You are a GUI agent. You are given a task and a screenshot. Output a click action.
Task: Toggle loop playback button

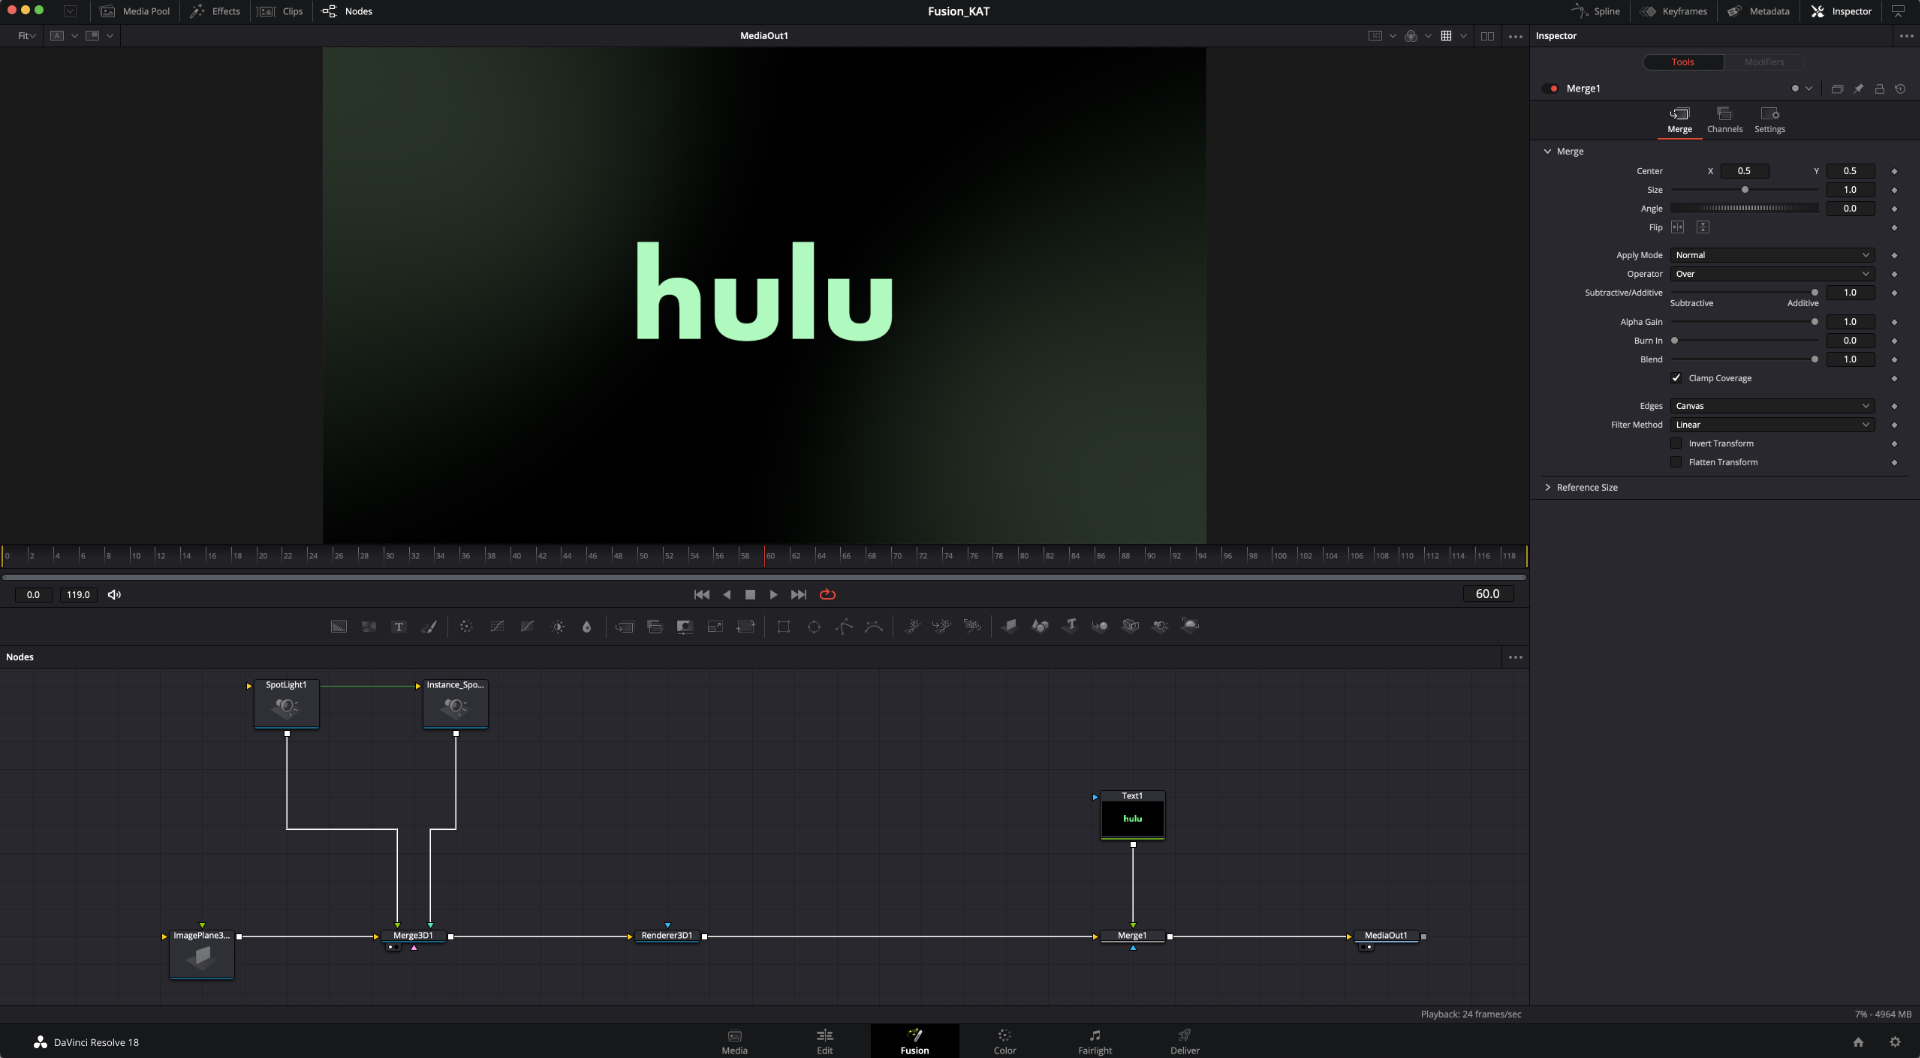828,594
